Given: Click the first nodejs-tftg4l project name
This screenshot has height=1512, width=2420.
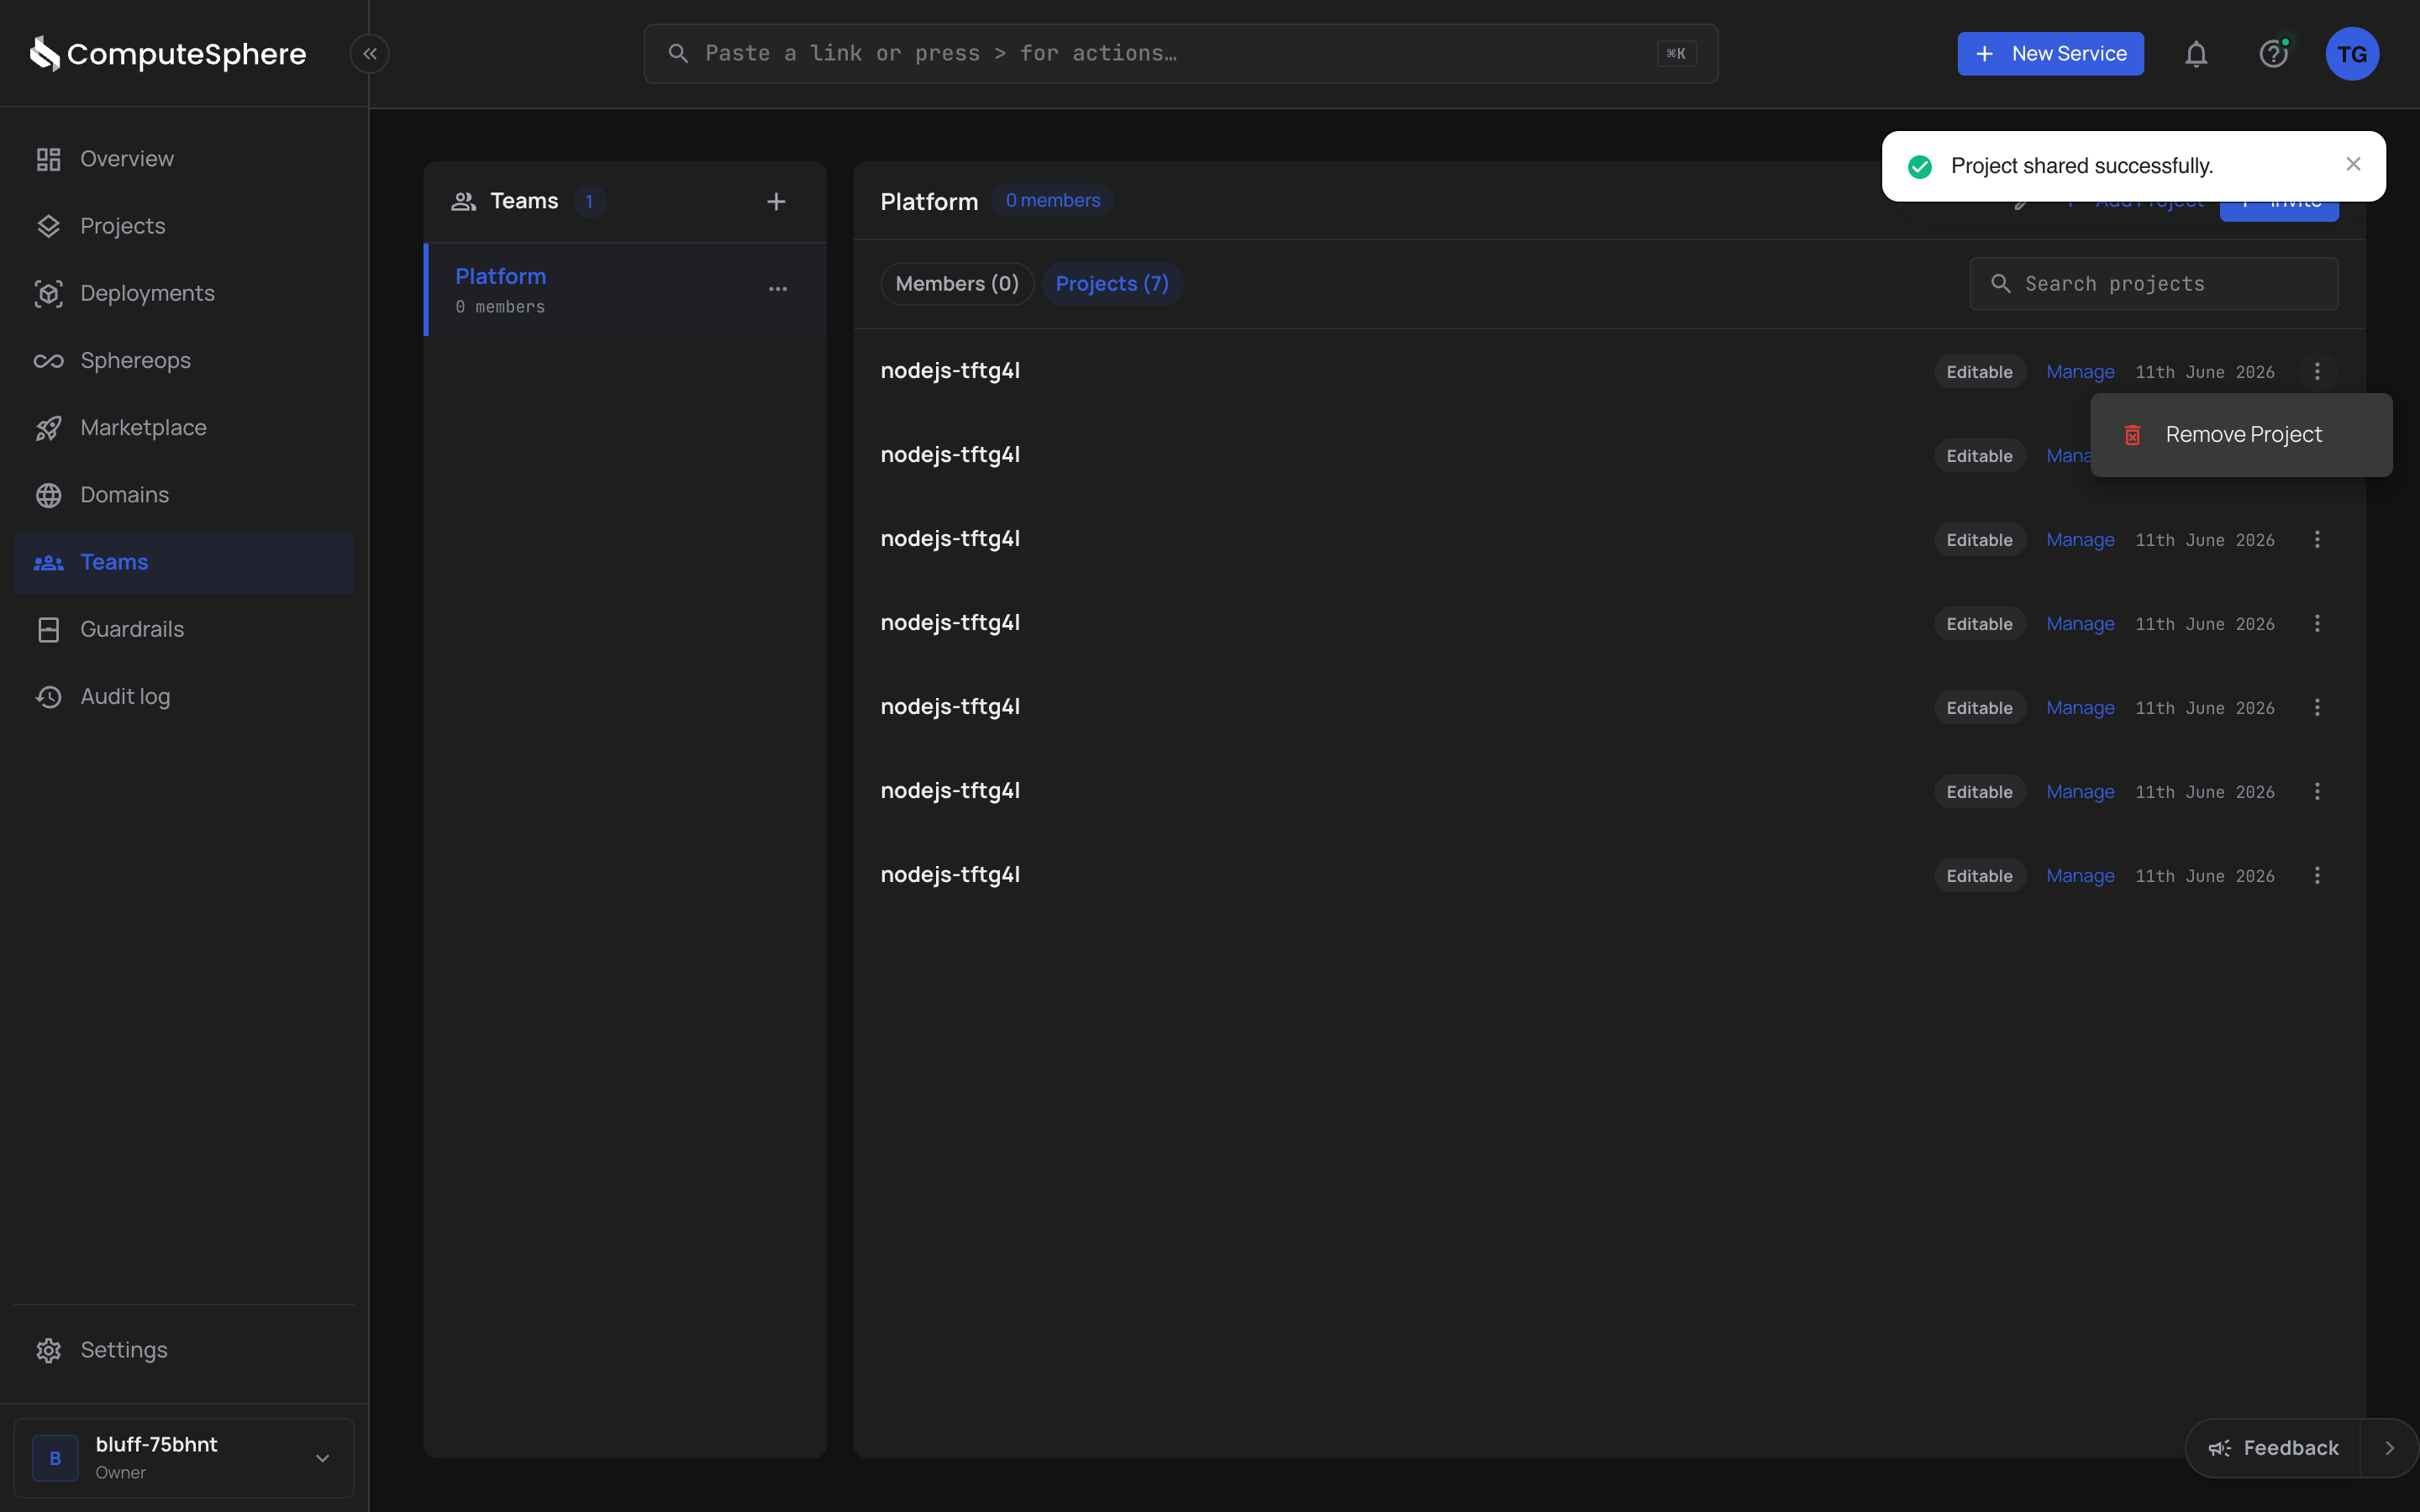Looking at the screenshot, I should 950,371.
